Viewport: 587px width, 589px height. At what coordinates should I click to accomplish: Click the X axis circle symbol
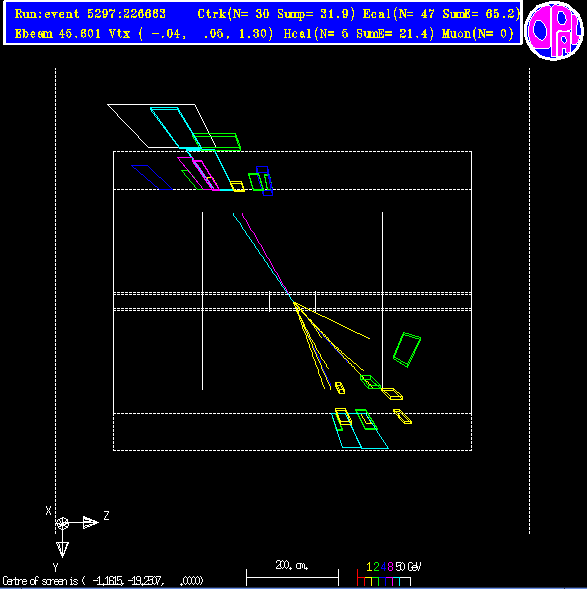(x=62, y=523)
